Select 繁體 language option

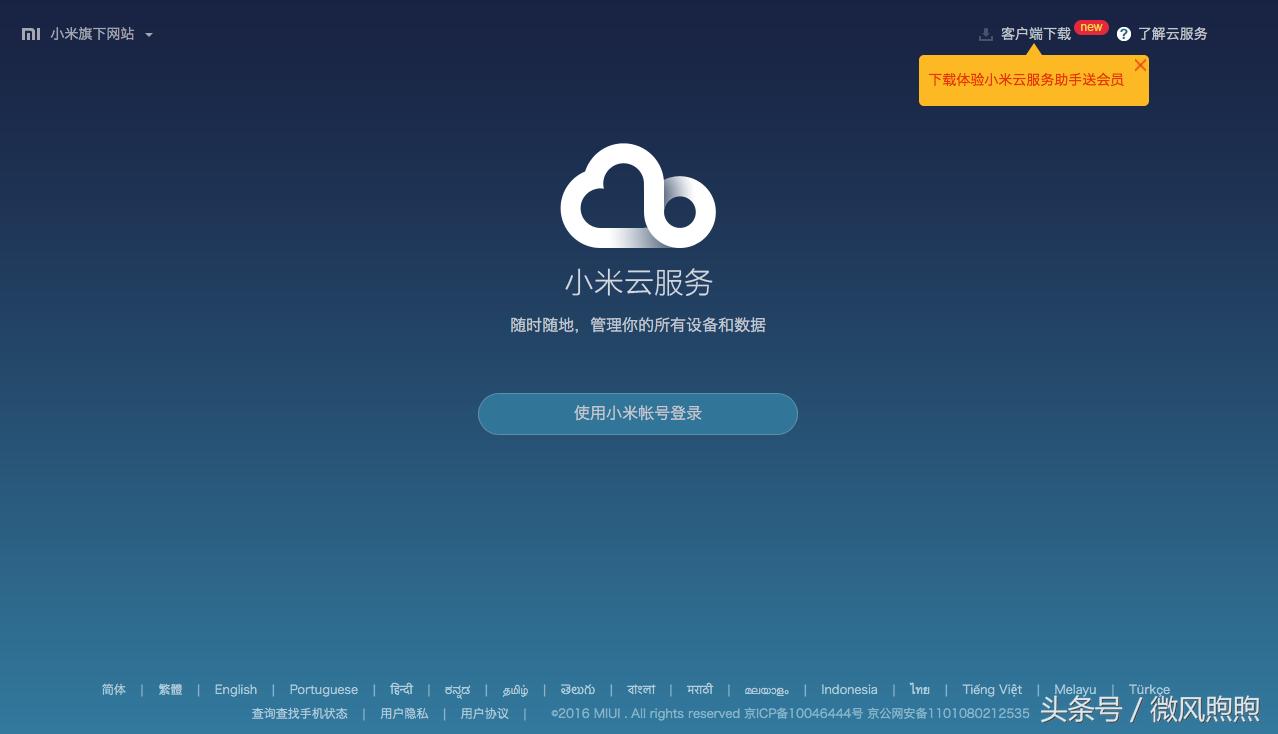(170, 689)
